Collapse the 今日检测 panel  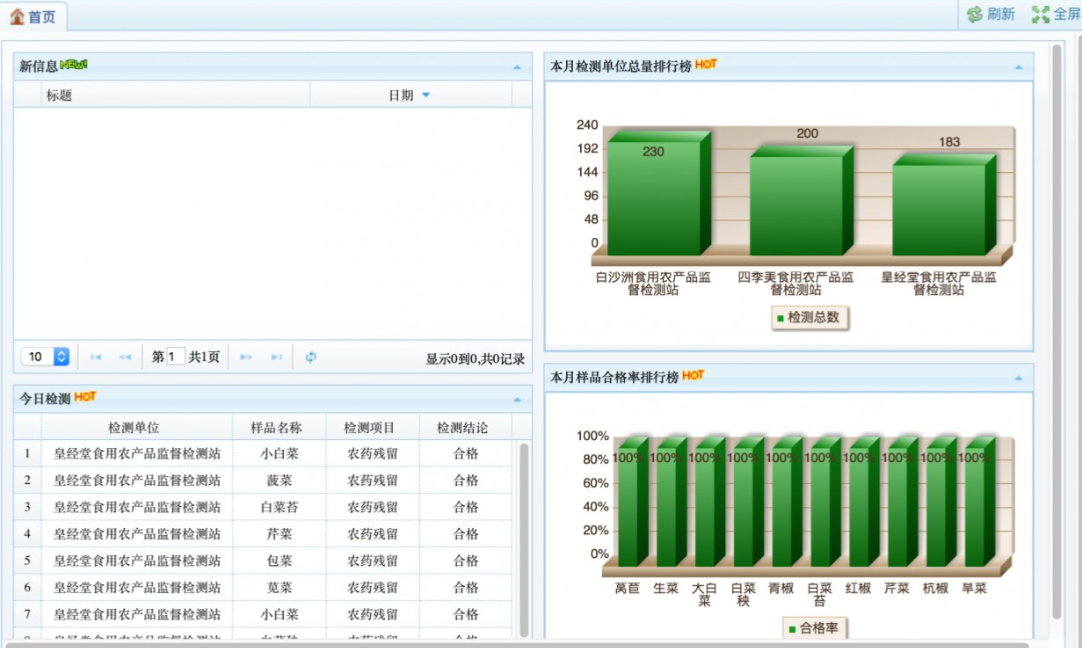517,400
